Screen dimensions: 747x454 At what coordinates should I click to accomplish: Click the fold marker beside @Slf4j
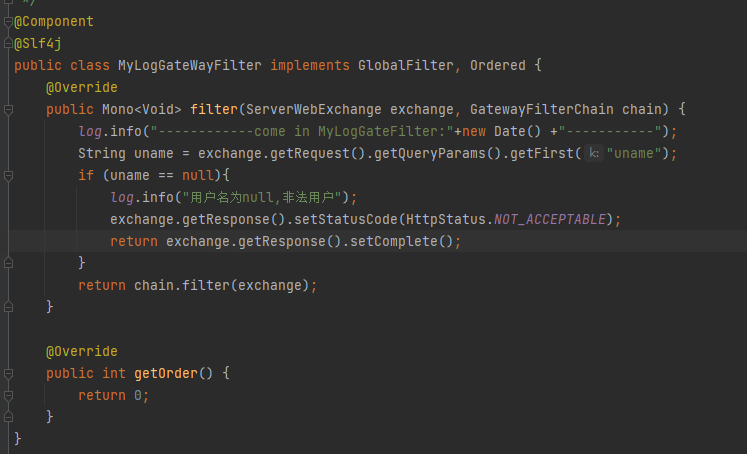click(x=6, y=43)
